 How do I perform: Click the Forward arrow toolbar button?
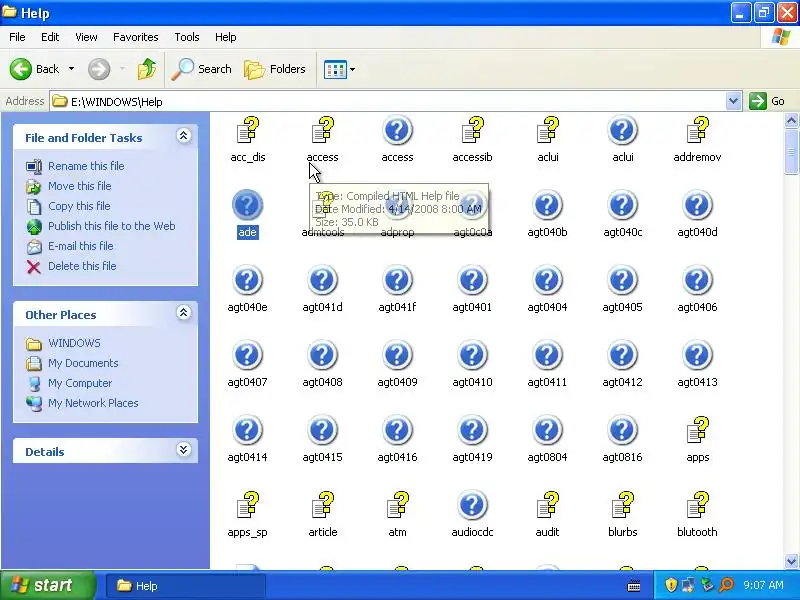[99, 69]
